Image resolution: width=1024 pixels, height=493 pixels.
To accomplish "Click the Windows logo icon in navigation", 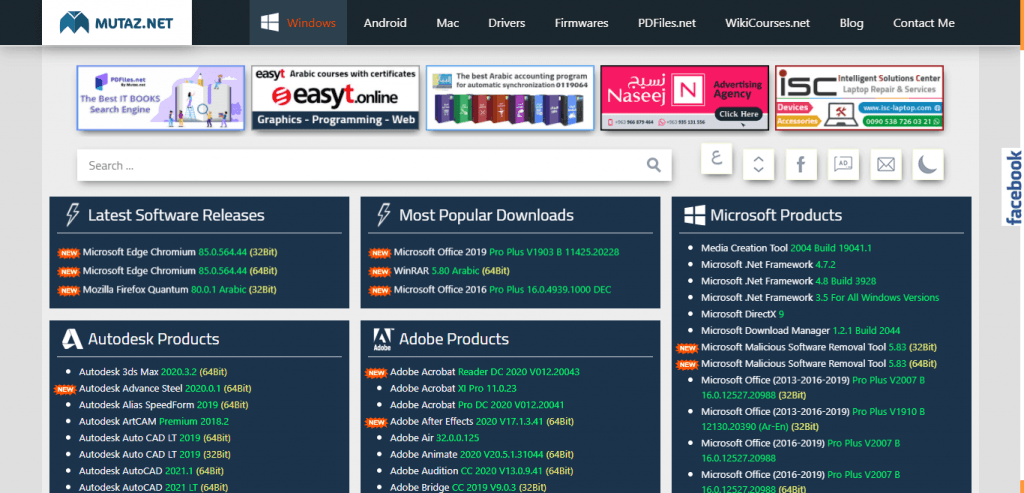I will 270,22.
